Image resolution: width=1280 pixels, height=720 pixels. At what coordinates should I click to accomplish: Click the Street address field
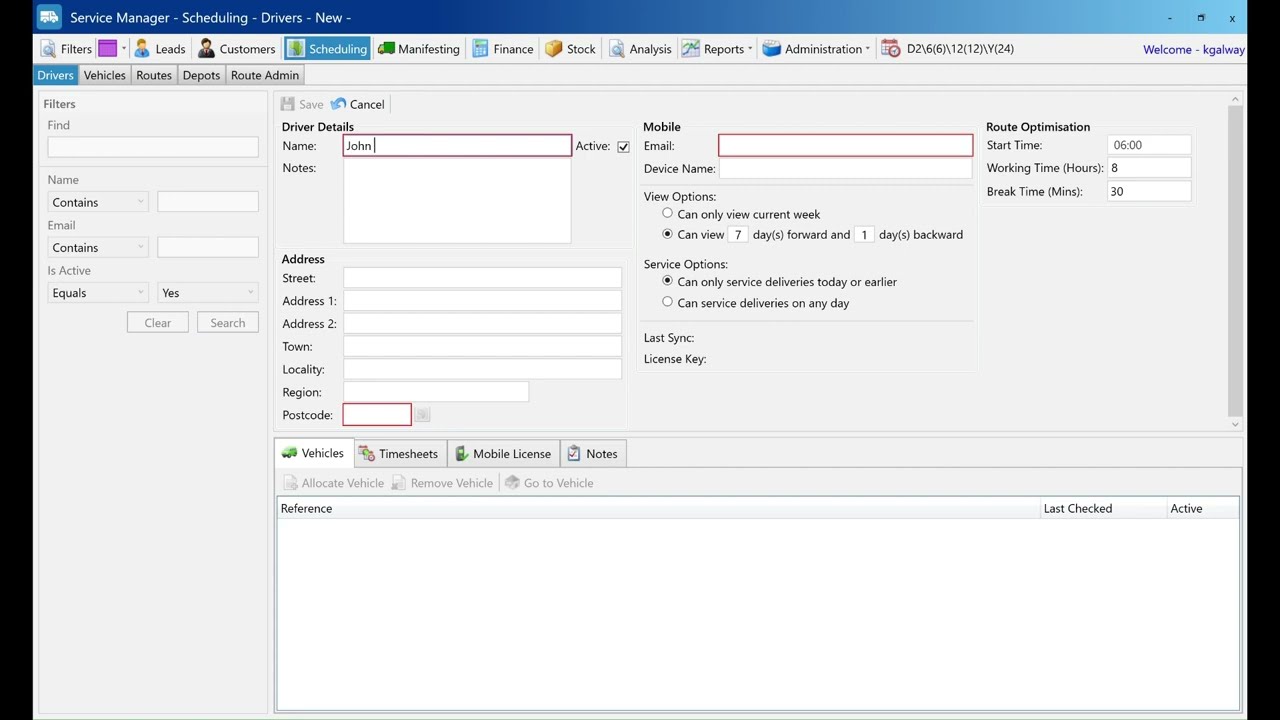coord(482,278)
